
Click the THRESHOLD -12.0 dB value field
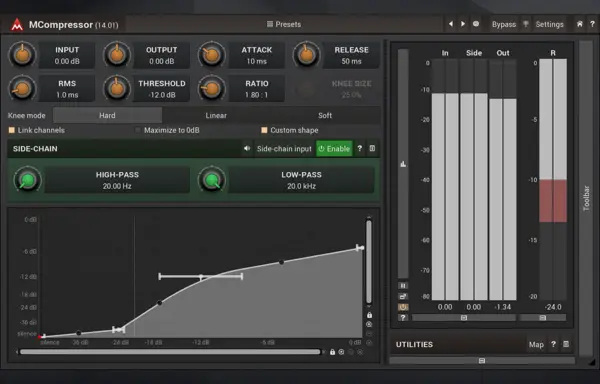click(161, 89)
